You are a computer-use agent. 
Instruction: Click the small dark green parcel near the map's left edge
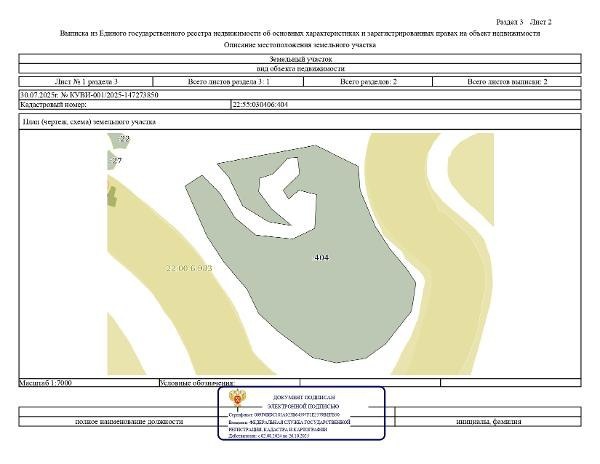point(112,195)
